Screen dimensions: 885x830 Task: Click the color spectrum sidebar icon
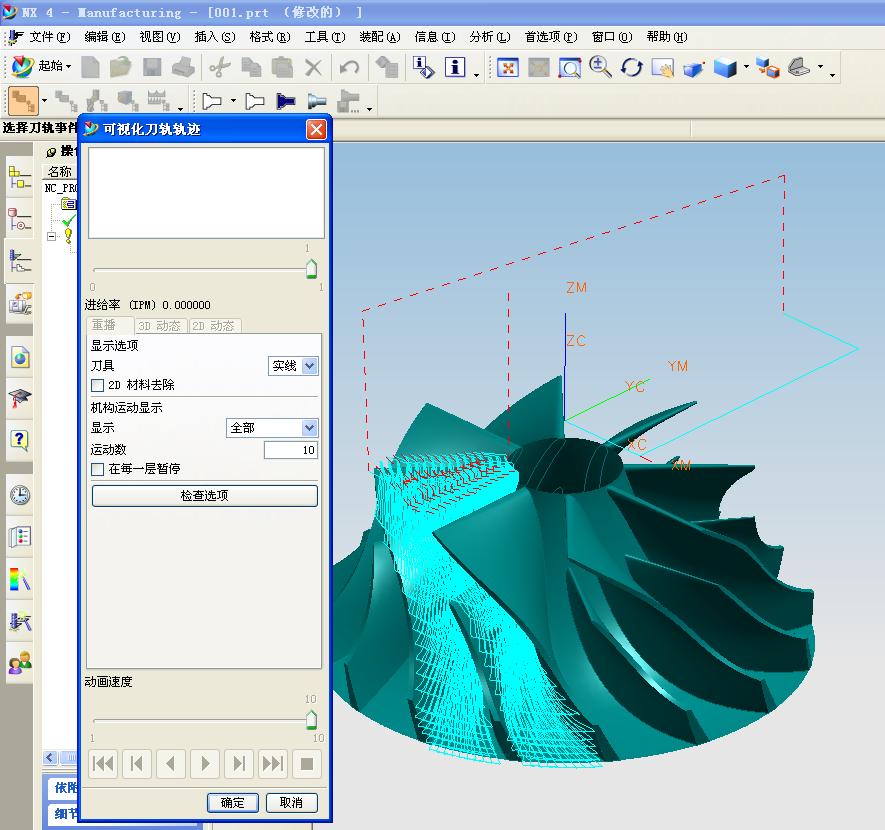point(20,579)
